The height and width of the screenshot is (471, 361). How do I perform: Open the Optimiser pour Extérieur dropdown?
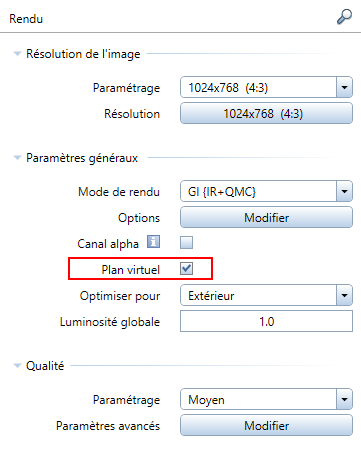266,295
